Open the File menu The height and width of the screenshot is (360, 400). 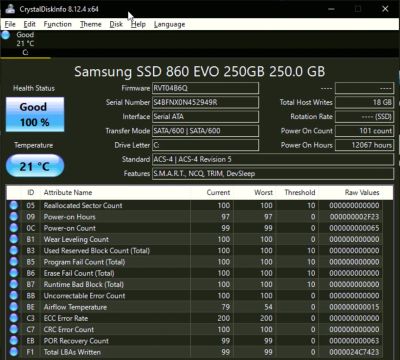tap(10, 24)
